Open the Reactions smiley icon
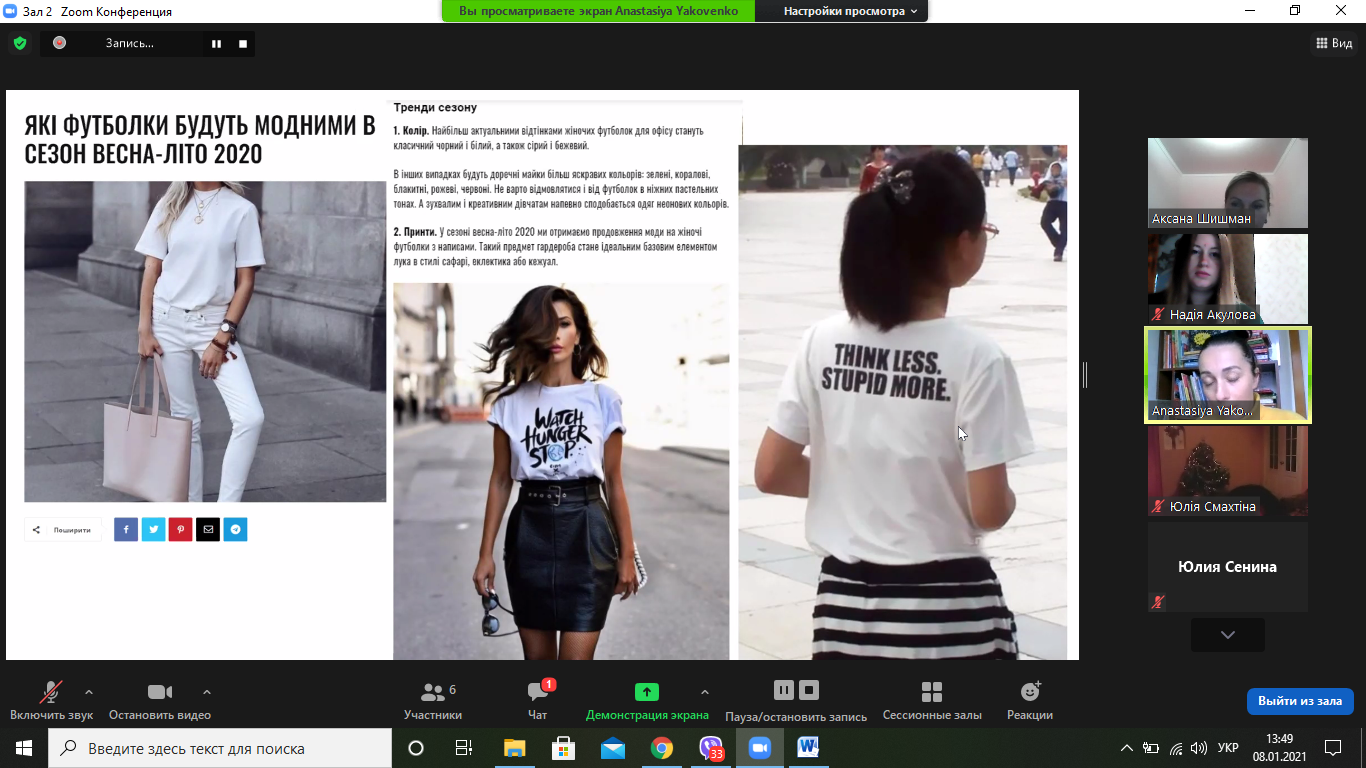The width and height of the screenshot is (1366, 768). [1030, 692]
